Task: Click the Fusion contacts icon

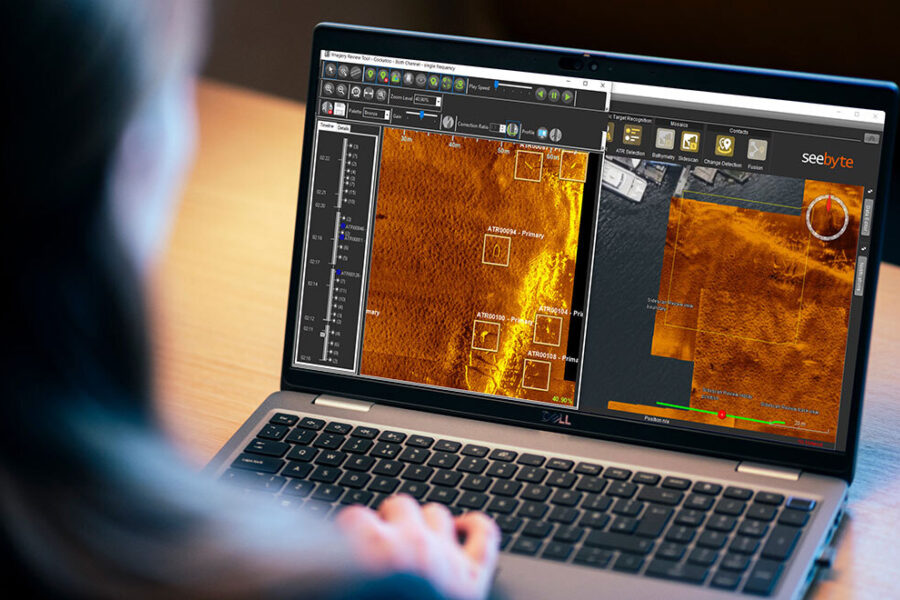Action: (757, 150)
